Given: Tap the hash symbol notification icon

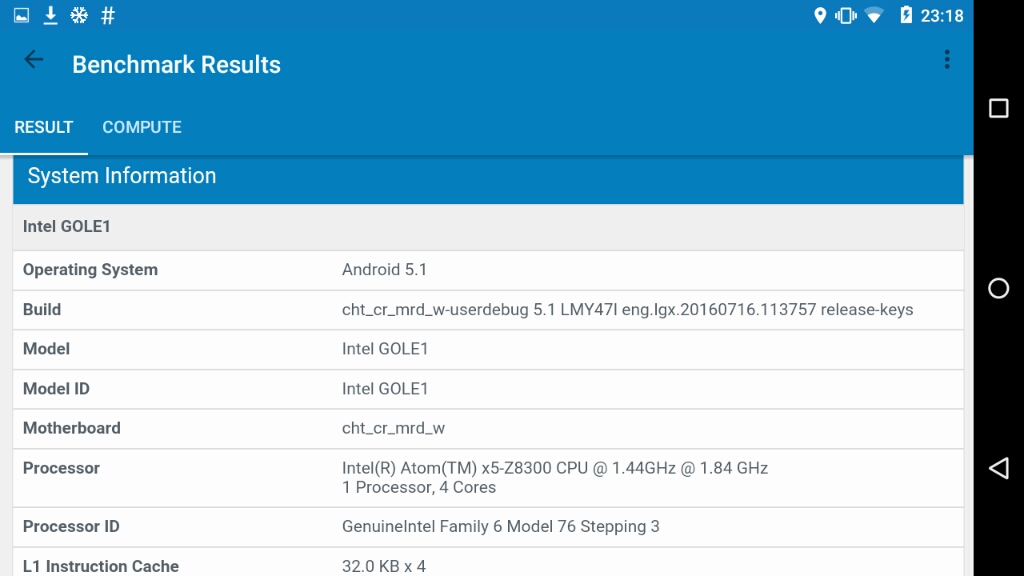Looking at the screenshot, I should pos(108,15).
